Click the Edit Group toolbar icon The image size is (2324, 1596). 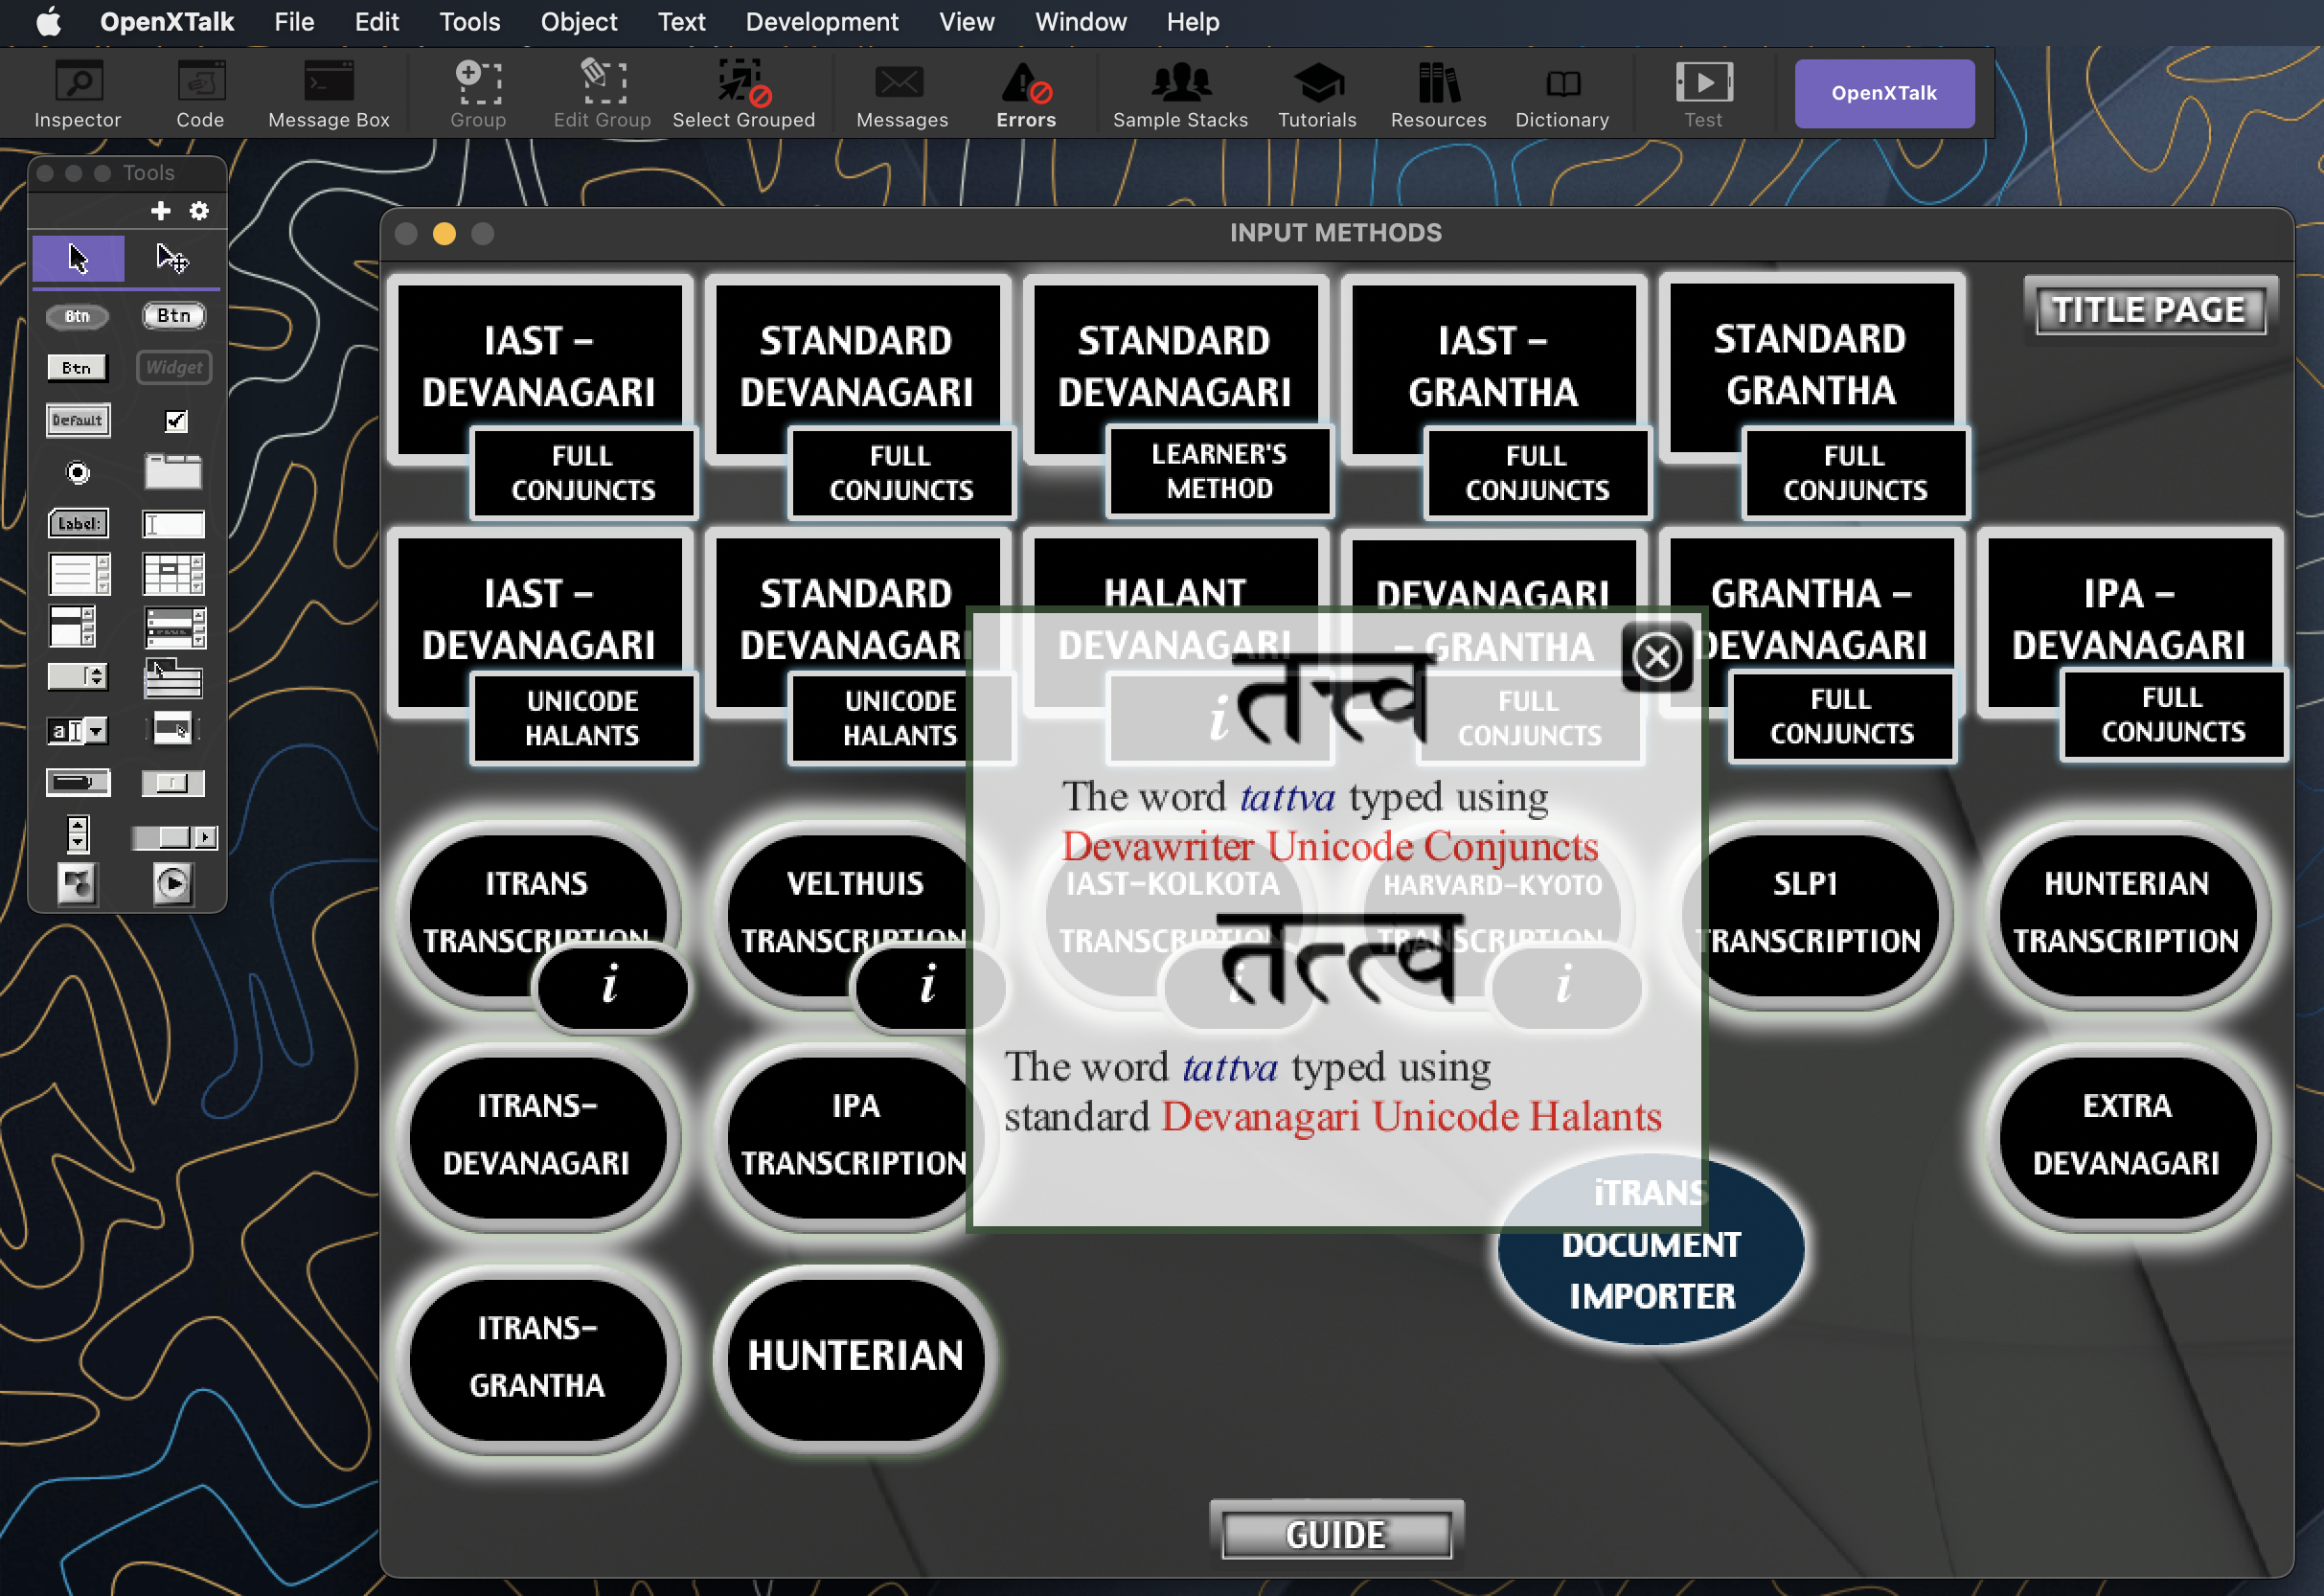point(602,94)
